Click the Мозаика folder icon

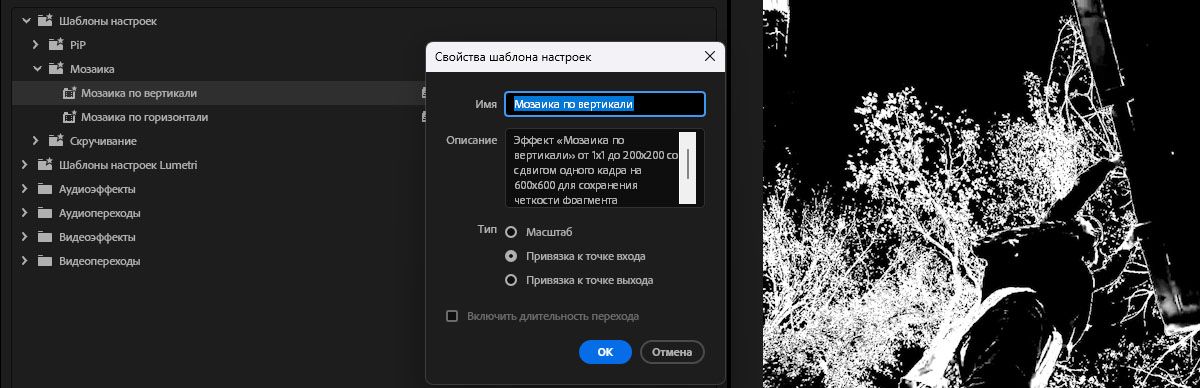pos(56,69)
